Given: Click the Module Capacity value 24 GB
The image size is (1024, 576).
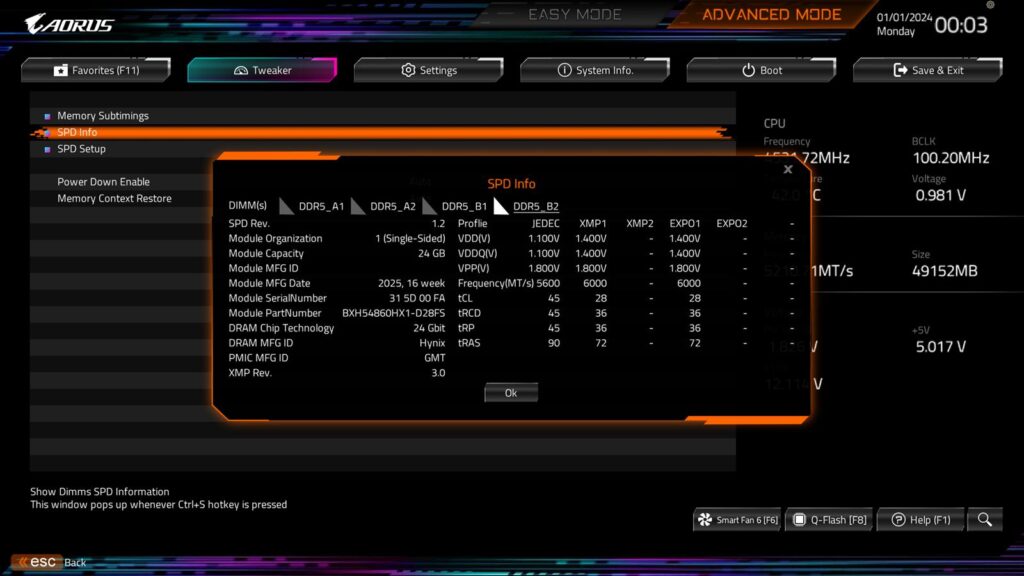Looking at the screenshot, I should (431, 253).
